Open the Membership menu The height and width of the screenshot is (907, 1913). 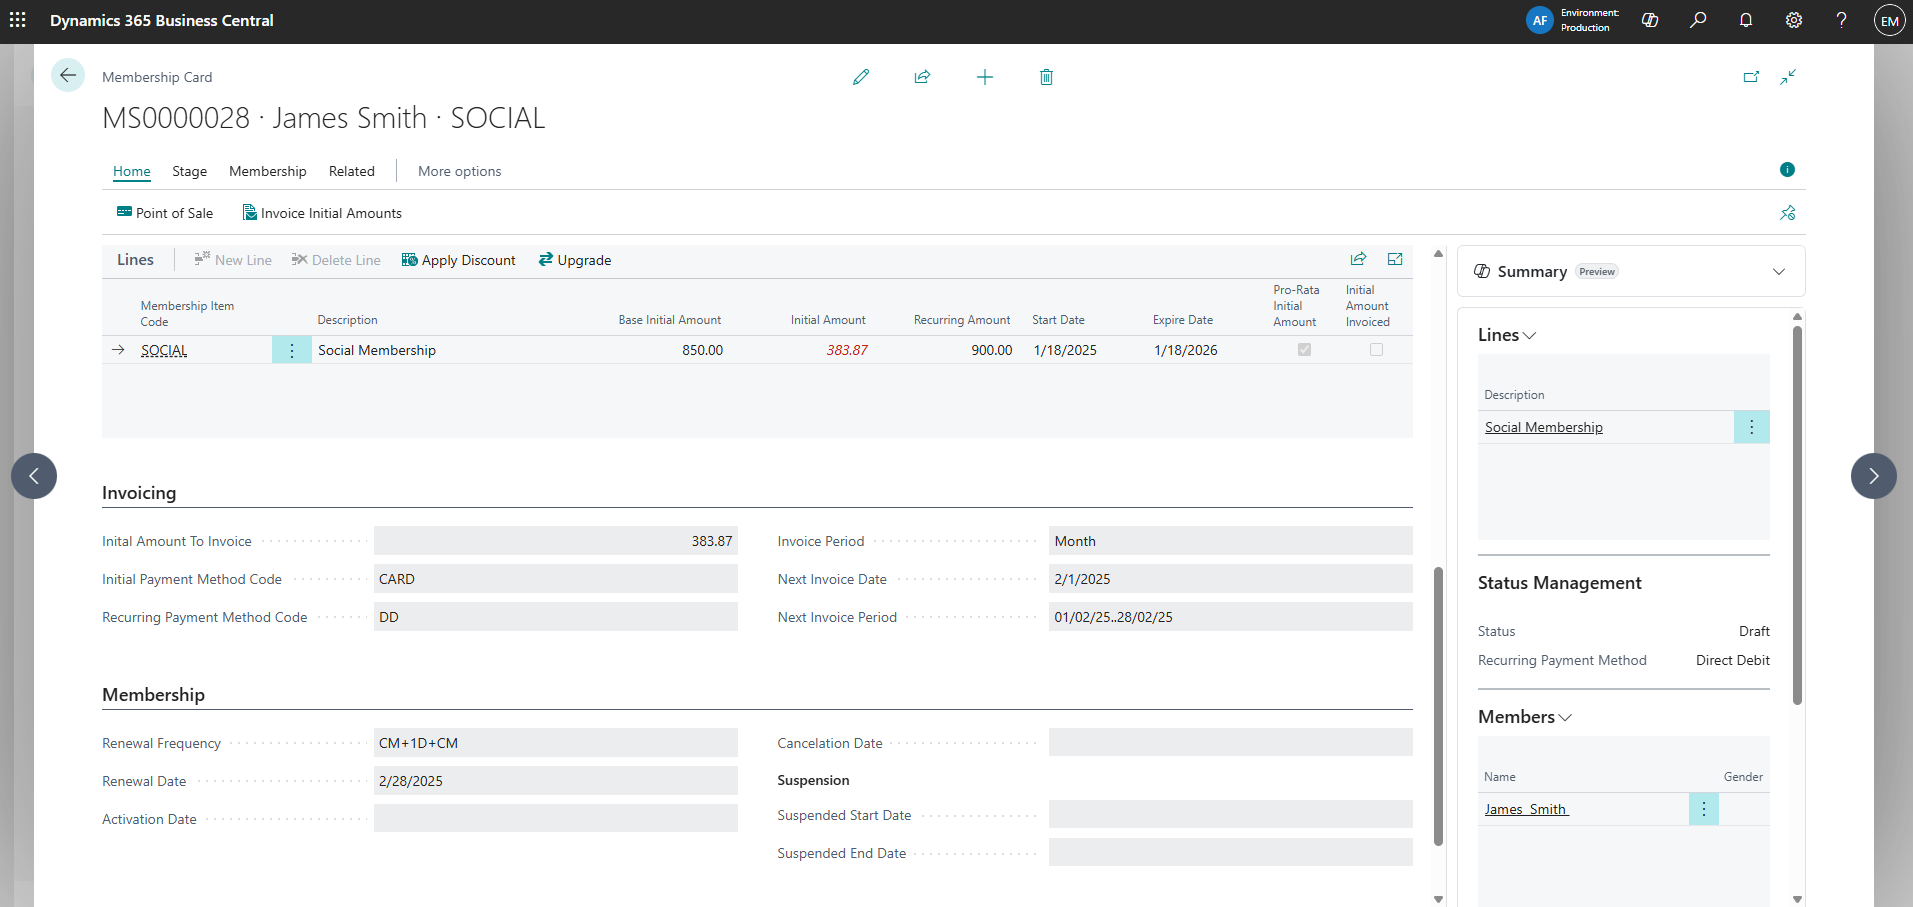(268, 171)
